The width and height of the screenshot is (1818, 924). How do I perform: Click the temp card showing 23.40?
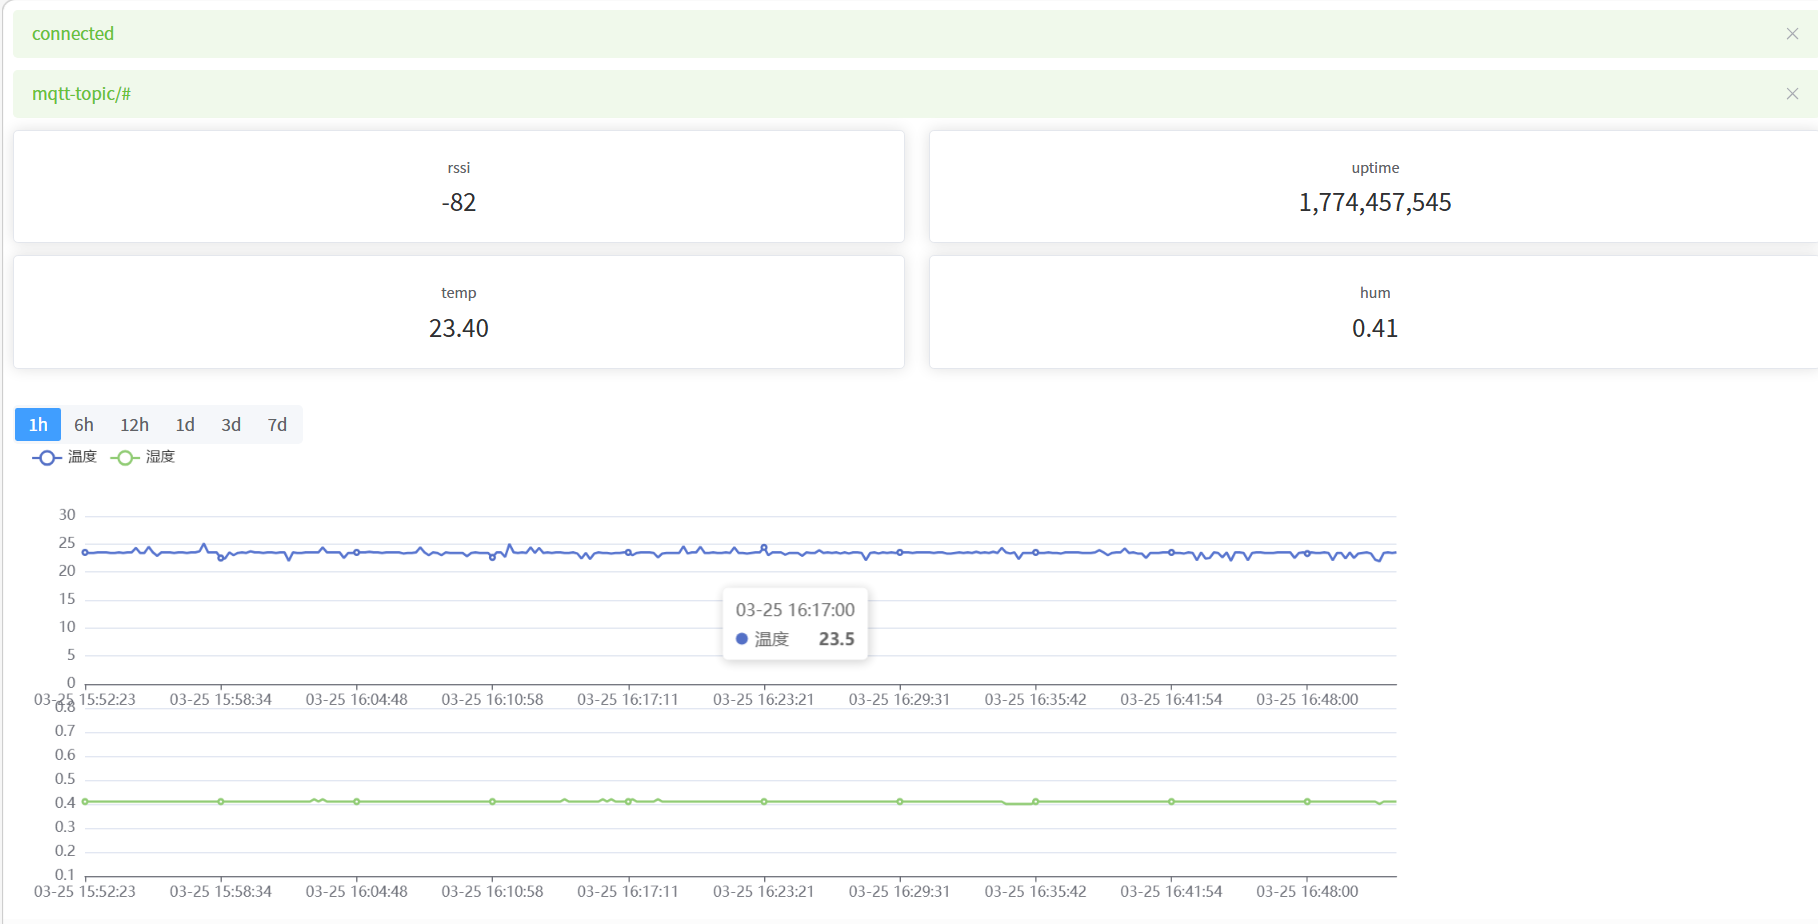[459, 312]
